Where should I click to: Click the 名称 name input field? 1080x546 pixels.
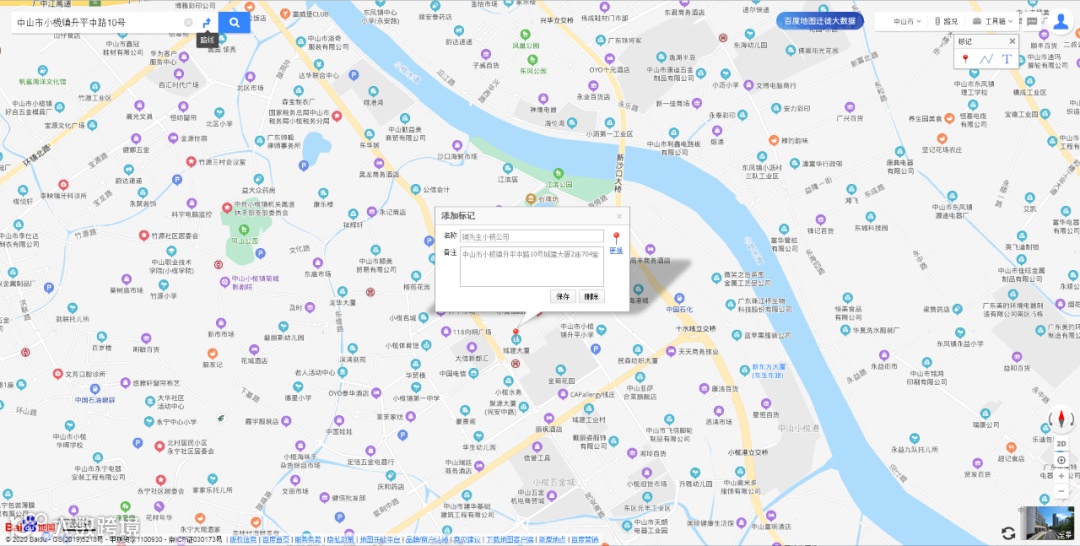(532, 236)
